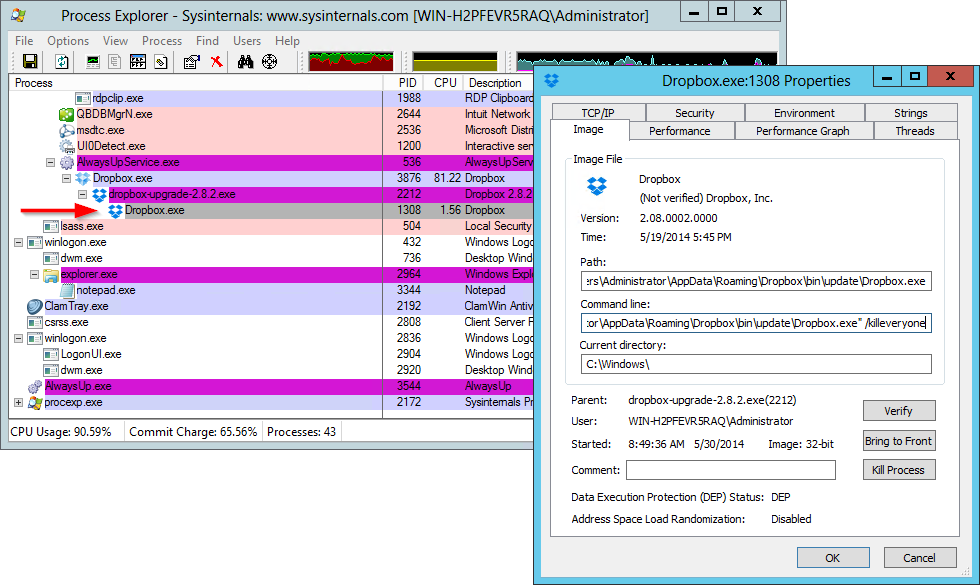The height and width of the screenshot is (585, 980).
Task: Click the Path text field
Action: pos(756,281)
